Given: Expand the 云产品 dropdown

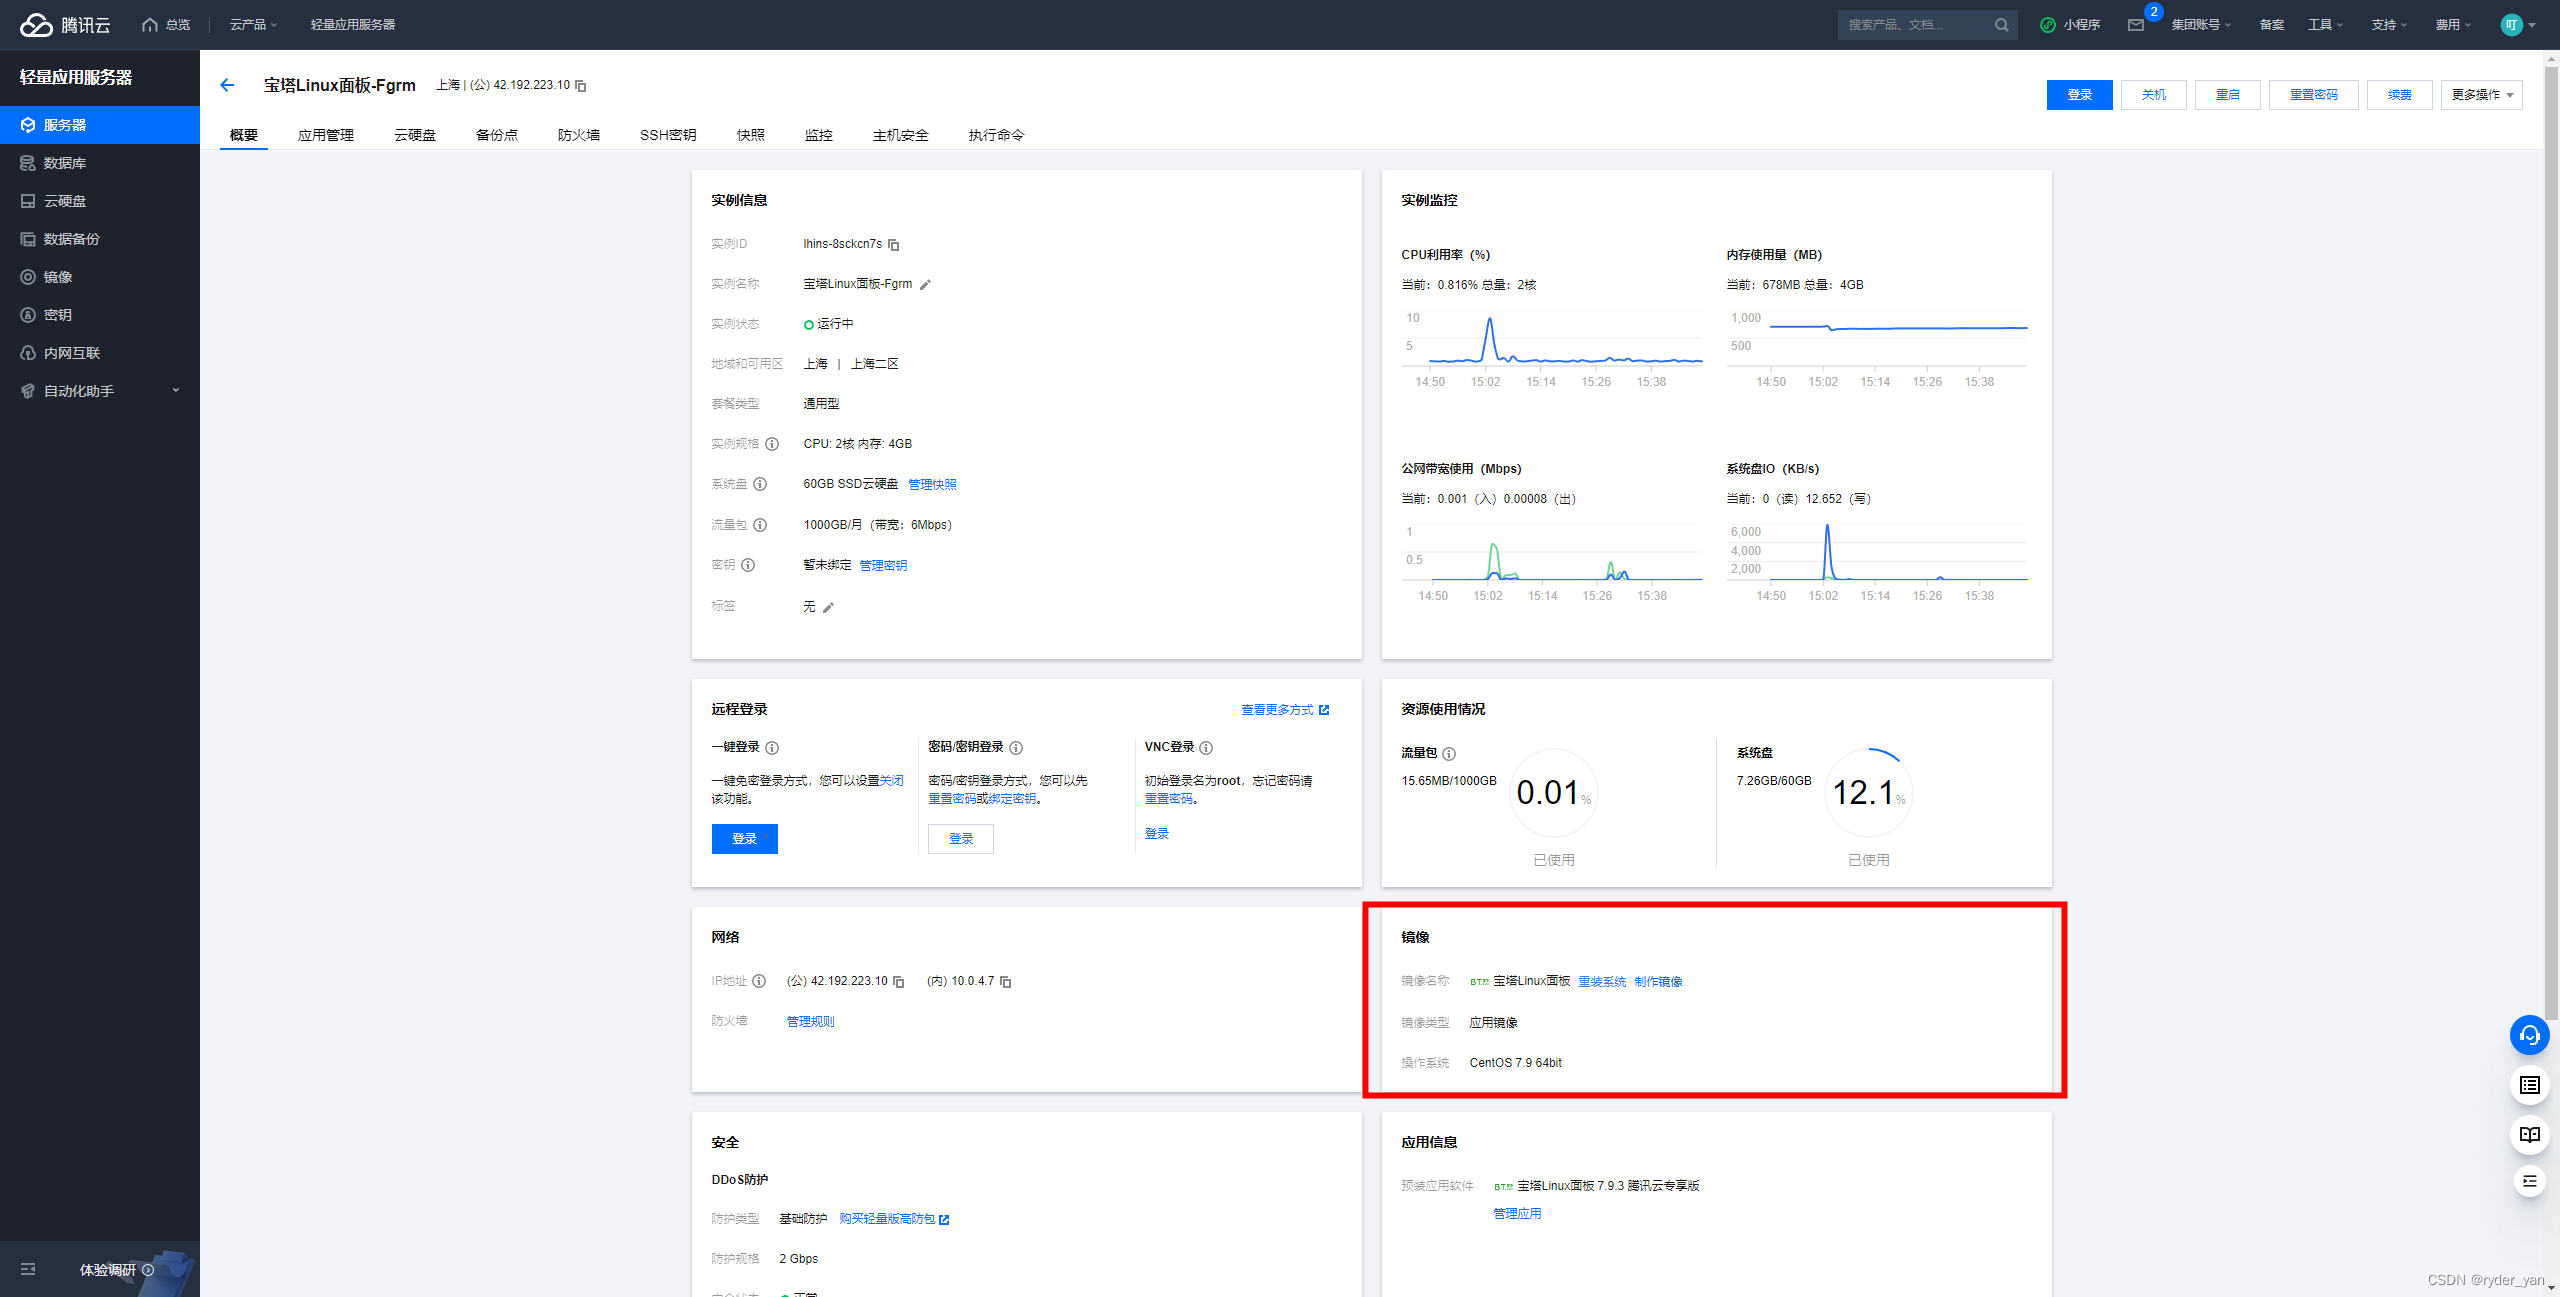Looking at the screenshot, I should click(254, 25).
